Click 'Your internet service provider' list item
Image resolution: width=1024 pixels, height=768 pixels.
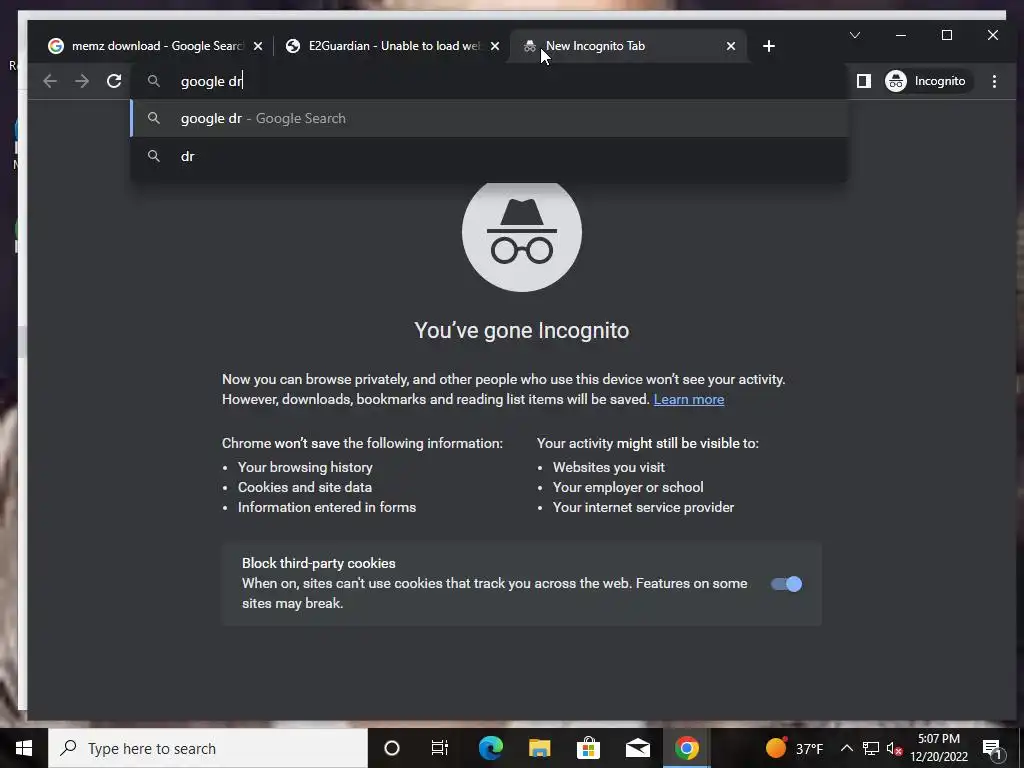(x=643, y=507)
